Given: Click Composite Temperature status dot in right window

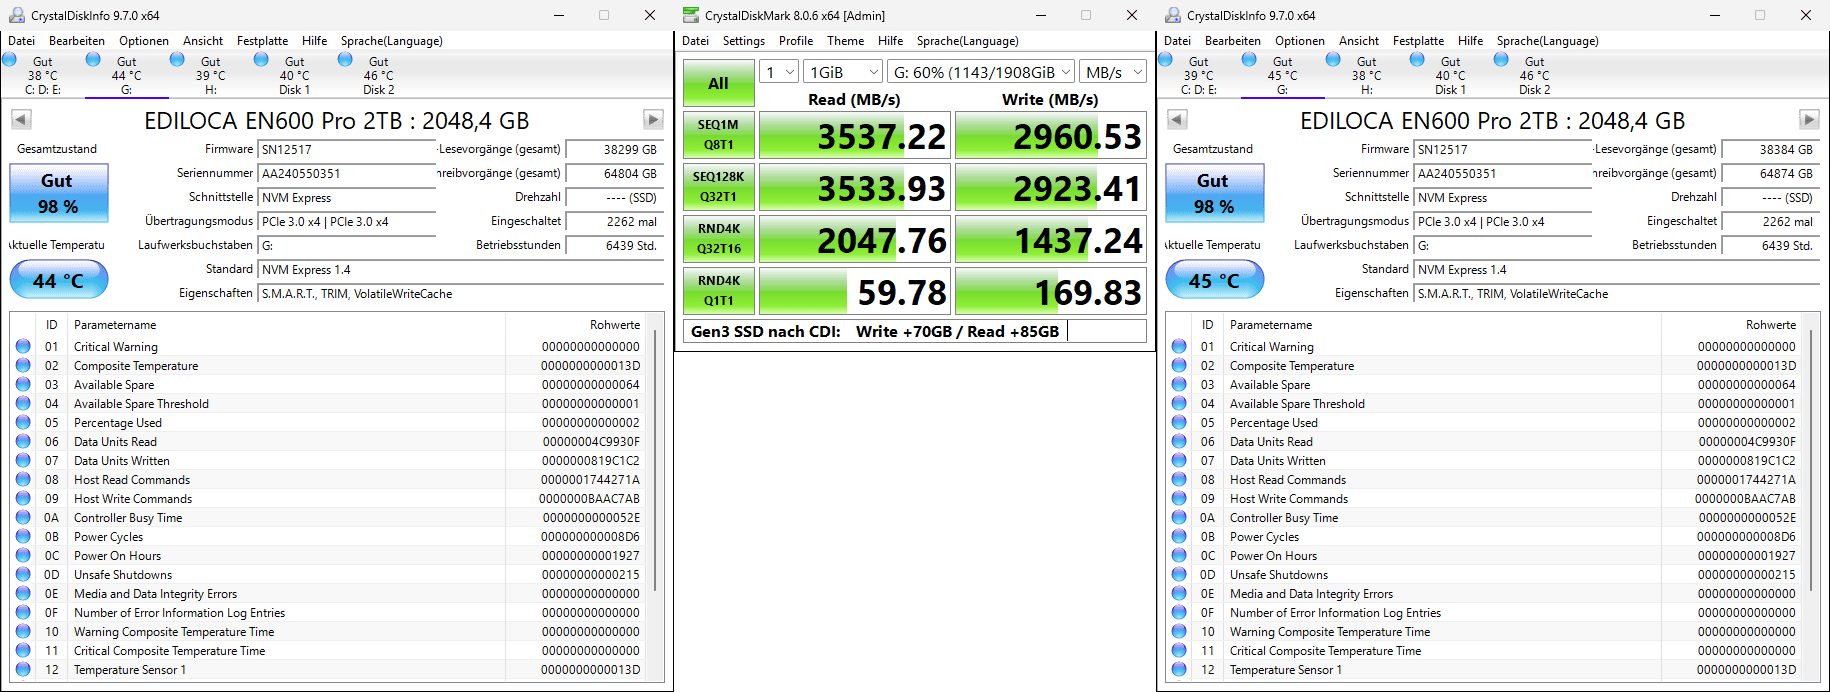Looking at the screenshot, I should click(1179, 365).
